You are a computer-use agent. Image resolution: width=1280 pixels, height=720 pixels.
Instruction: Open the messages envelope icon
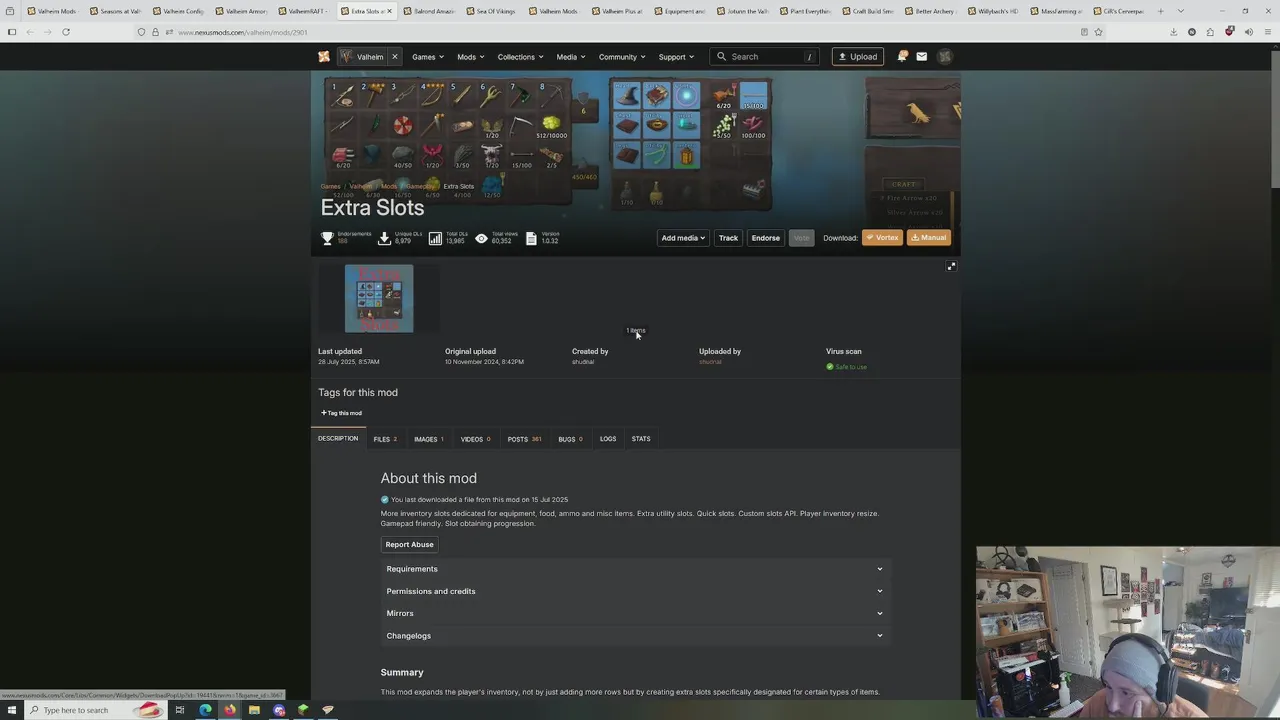pyautogui.click(x=922, y=57)
